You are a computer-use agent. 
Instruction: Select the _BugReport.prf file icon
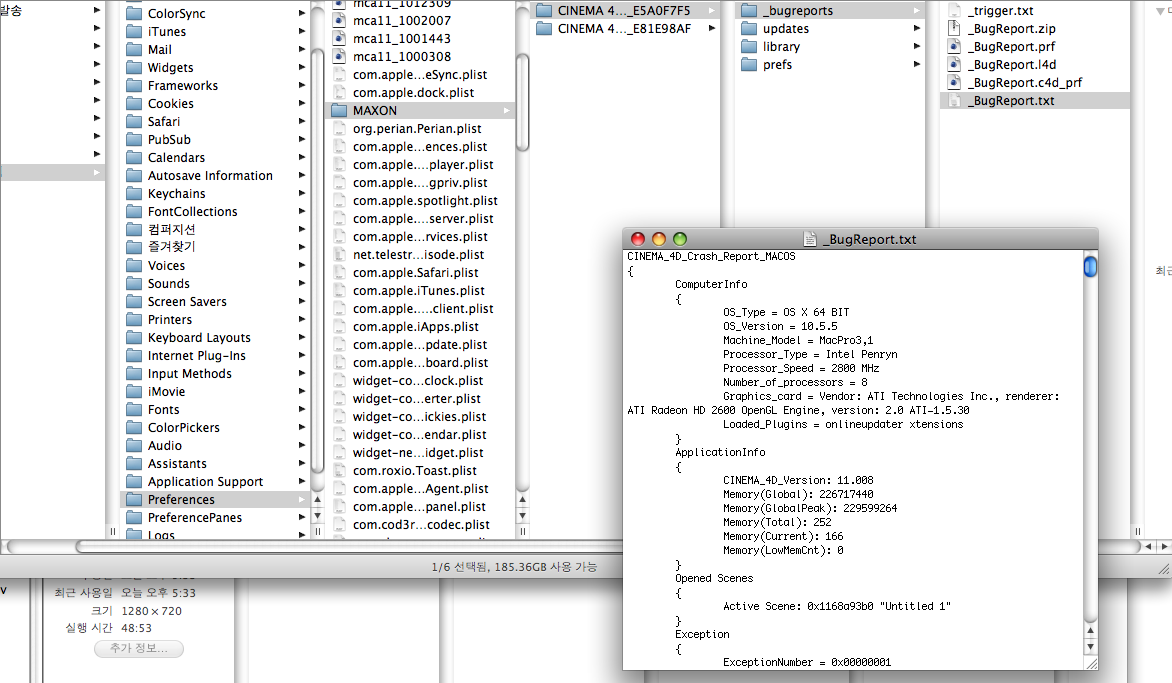pos(954,46)
